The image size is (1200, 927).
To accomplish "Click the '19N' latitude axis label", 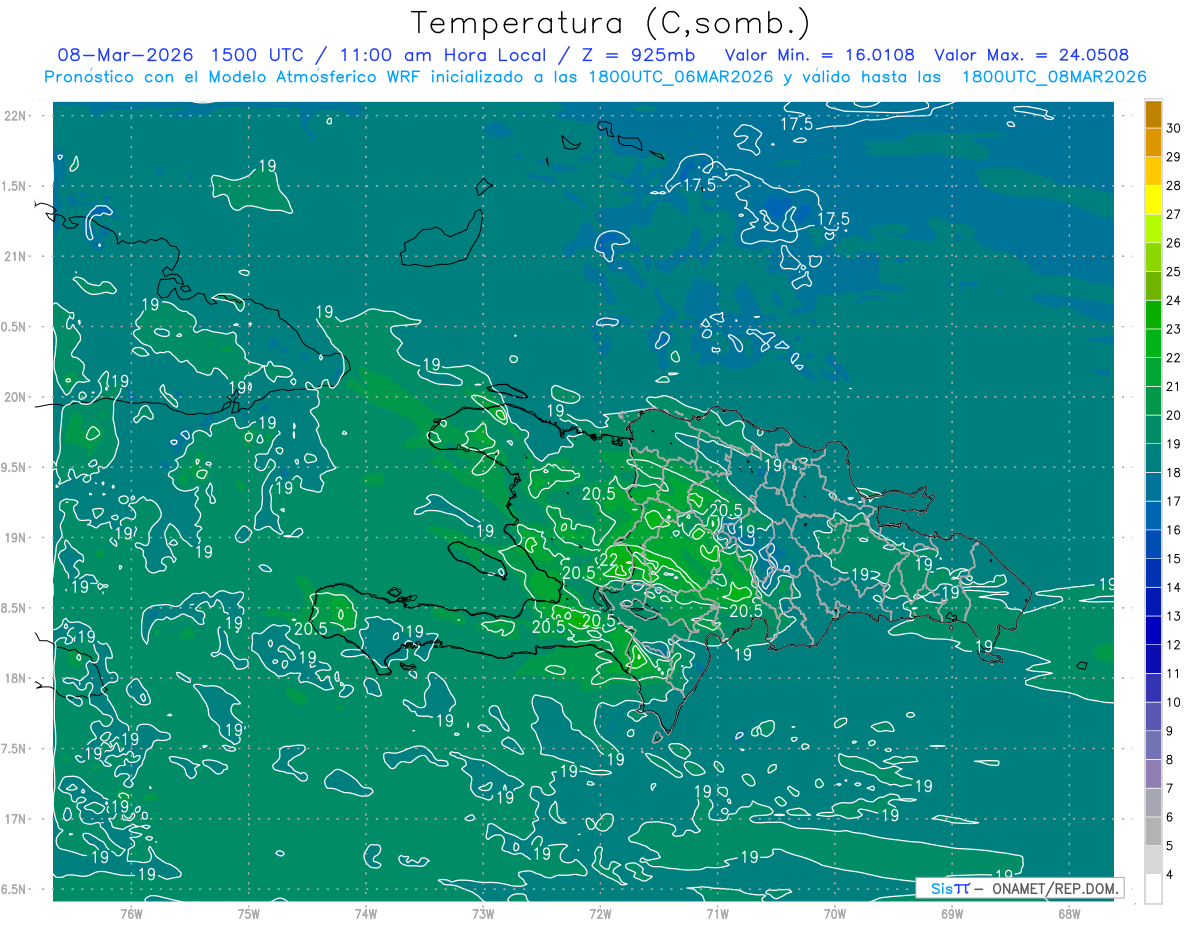I will pos(16,537).
